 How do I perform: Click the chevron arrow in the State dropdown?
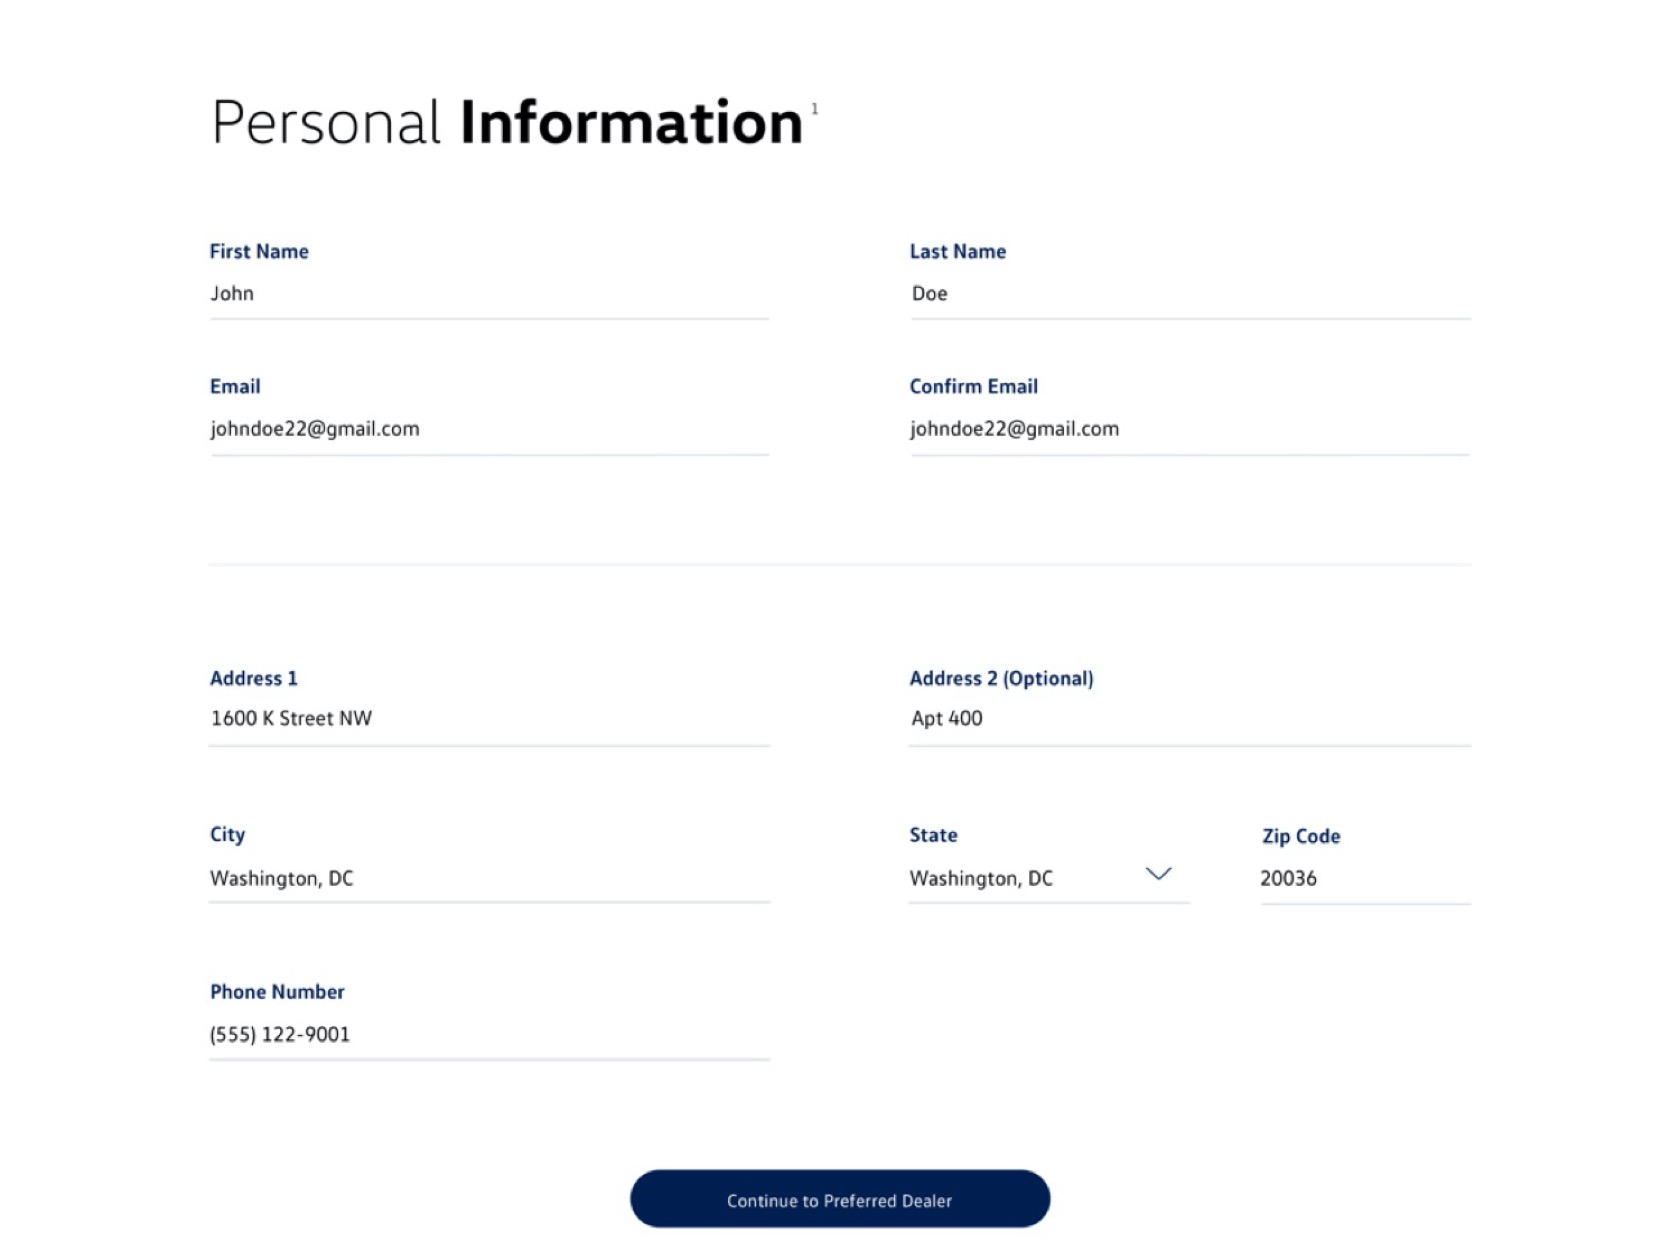(x=1158, y=874)
